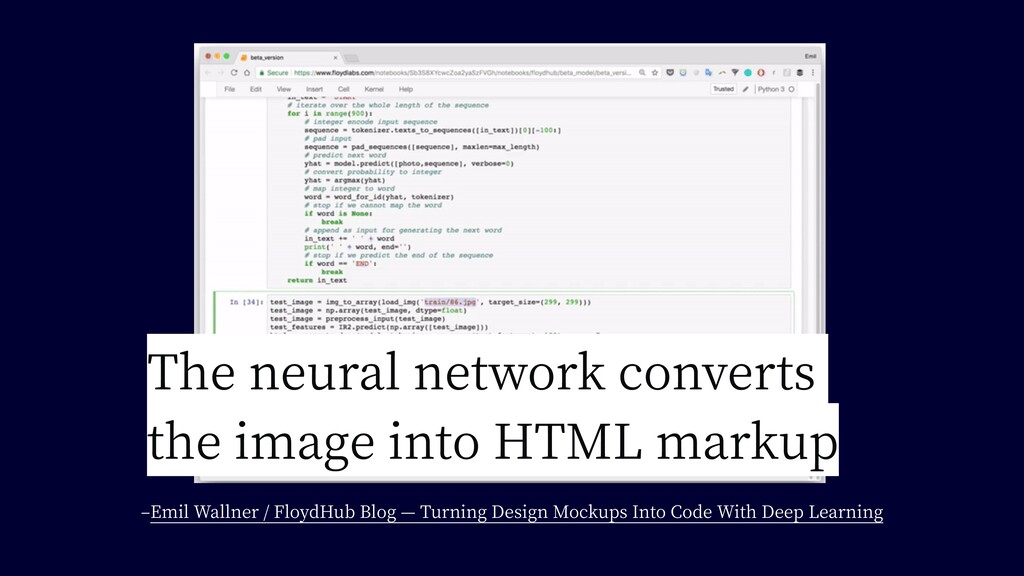Click the 'train/86.jpg' highlighted string
The image size is (1024, 576).
click(x=450, y=302)
